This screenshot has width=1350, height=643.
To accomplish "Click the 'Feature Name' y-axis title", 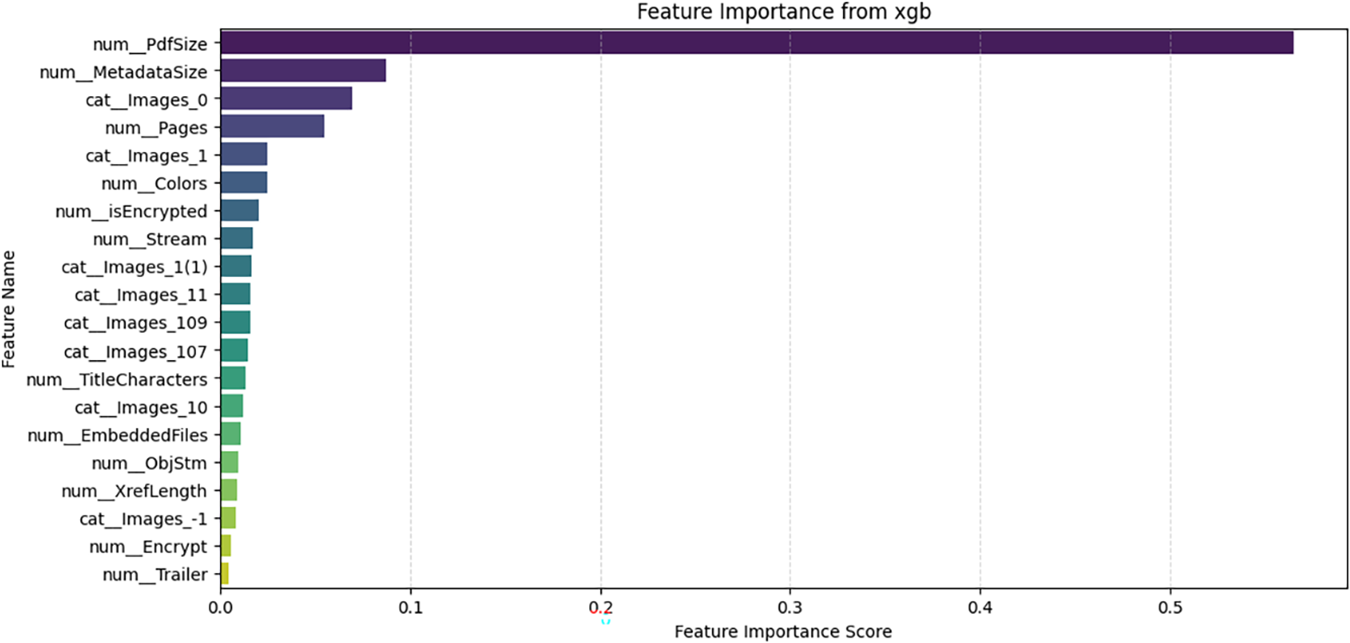I will [9, 309].
